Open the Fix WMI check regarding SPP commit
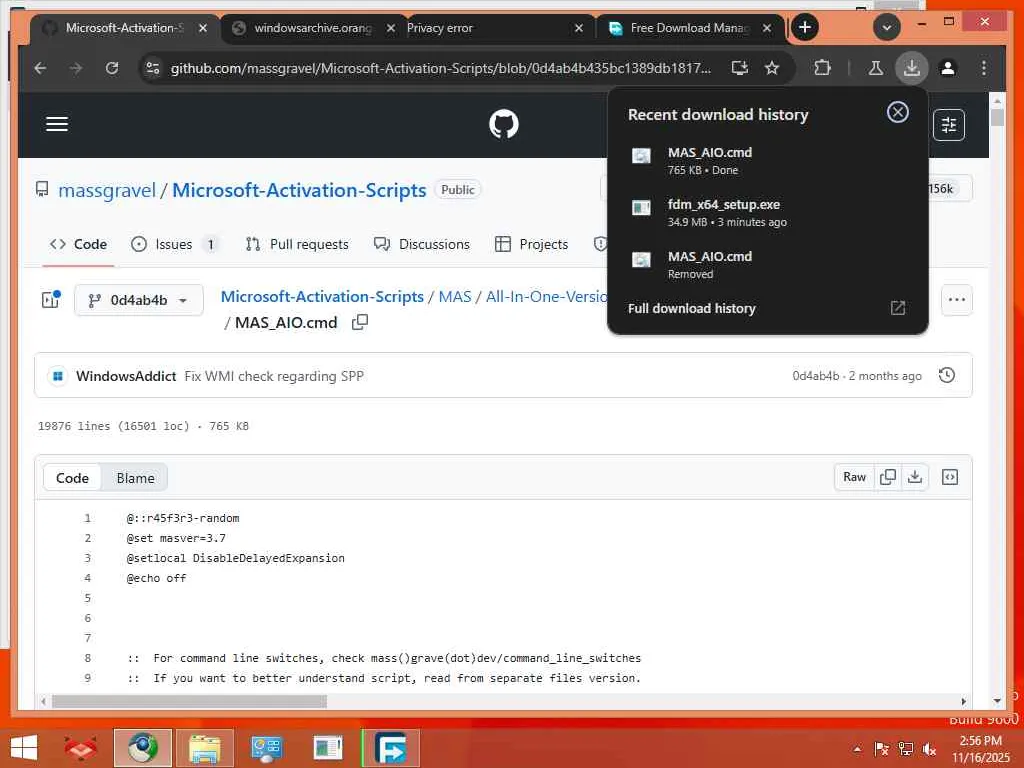The image size is (1024, 768). tap(274, 376)
